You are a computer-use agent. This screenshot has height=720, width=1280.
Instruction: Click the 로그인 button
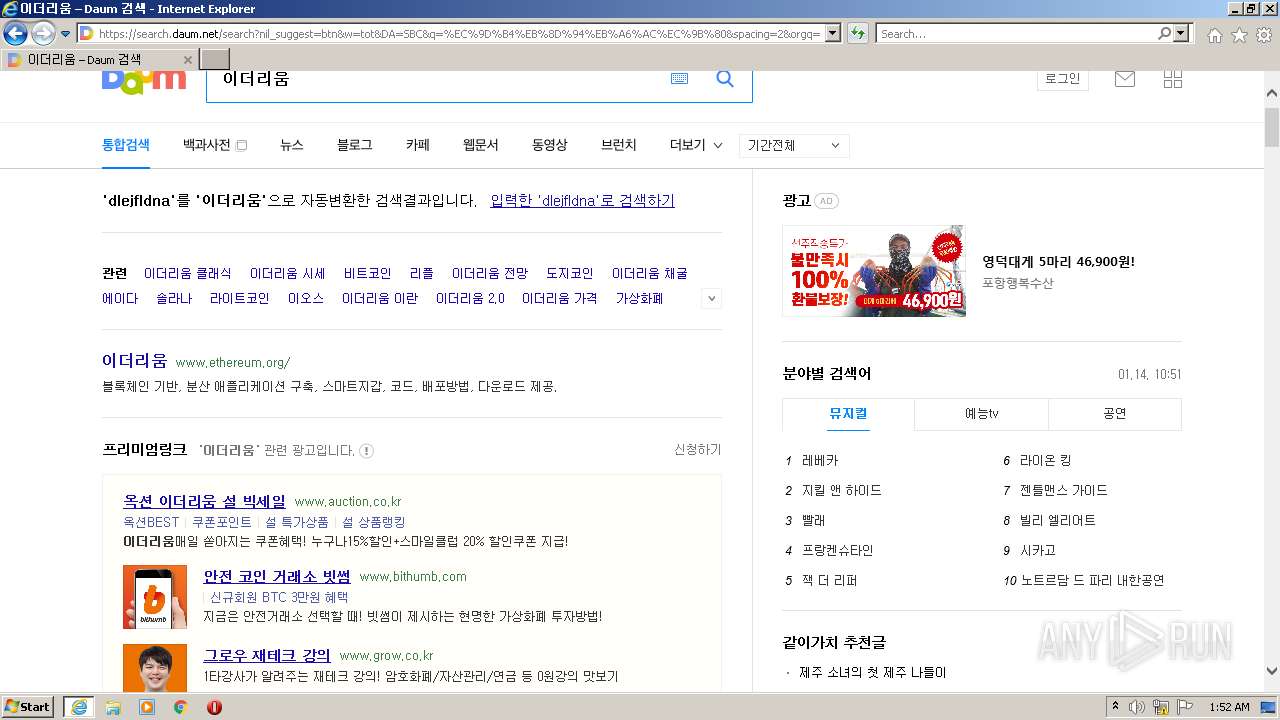pos(1062,79)
